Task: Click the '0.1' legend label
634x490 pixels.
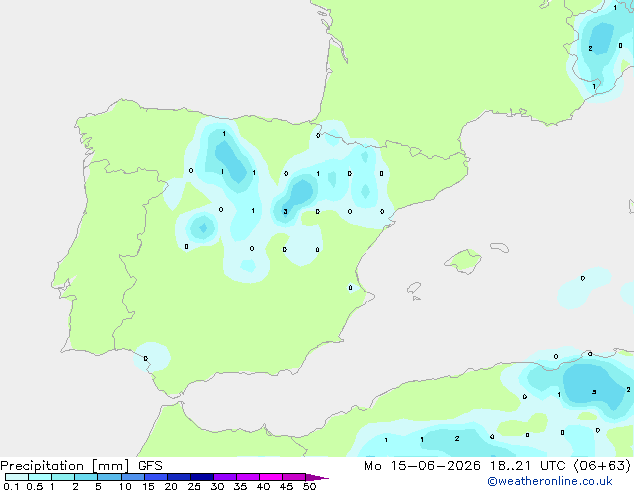Action: (11, 486)
